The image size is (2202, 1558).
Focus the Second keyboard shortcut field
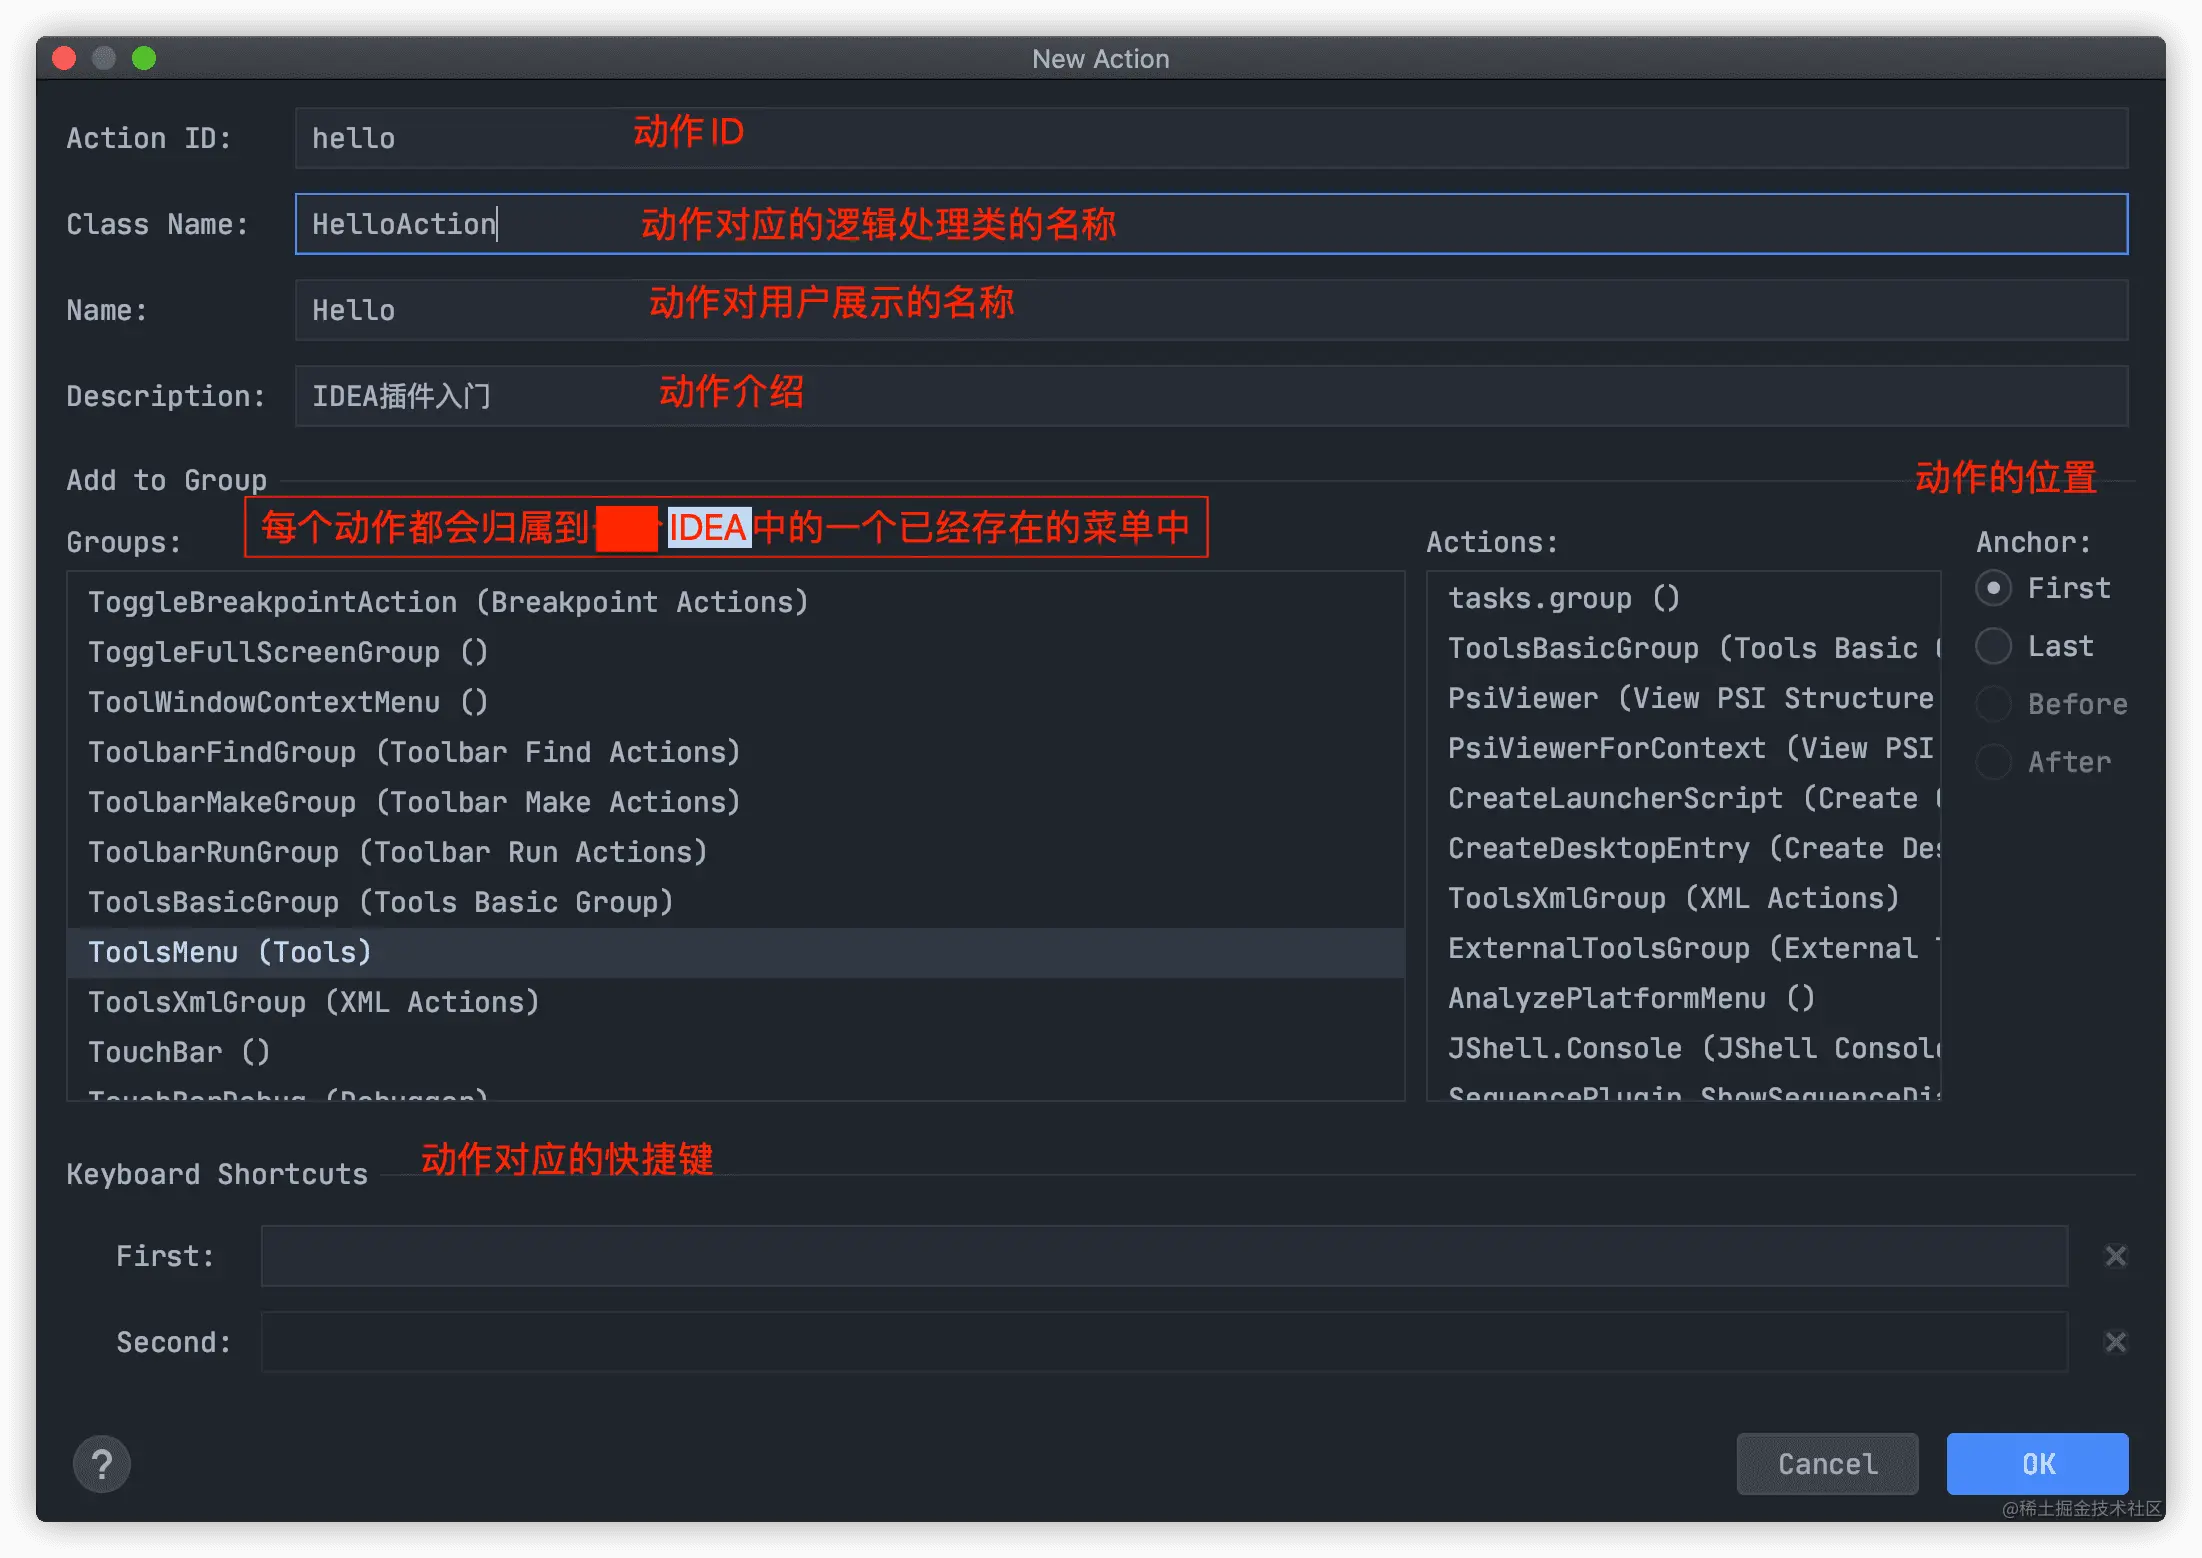coord(1164,1342)
